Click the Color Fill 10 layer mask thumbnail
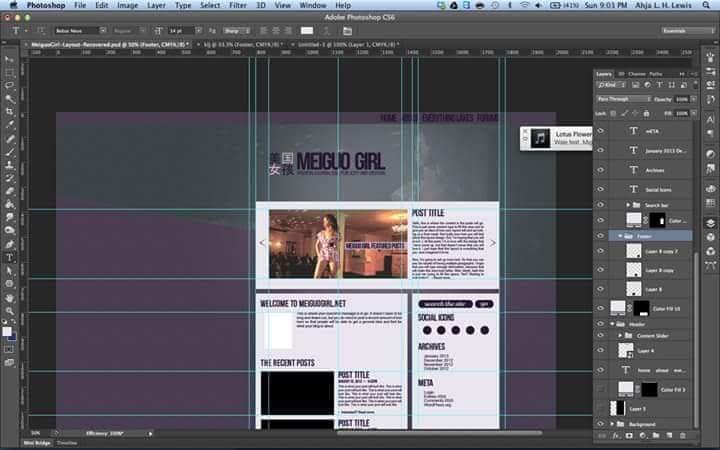The image size is (720, 450). coord(641,309)
